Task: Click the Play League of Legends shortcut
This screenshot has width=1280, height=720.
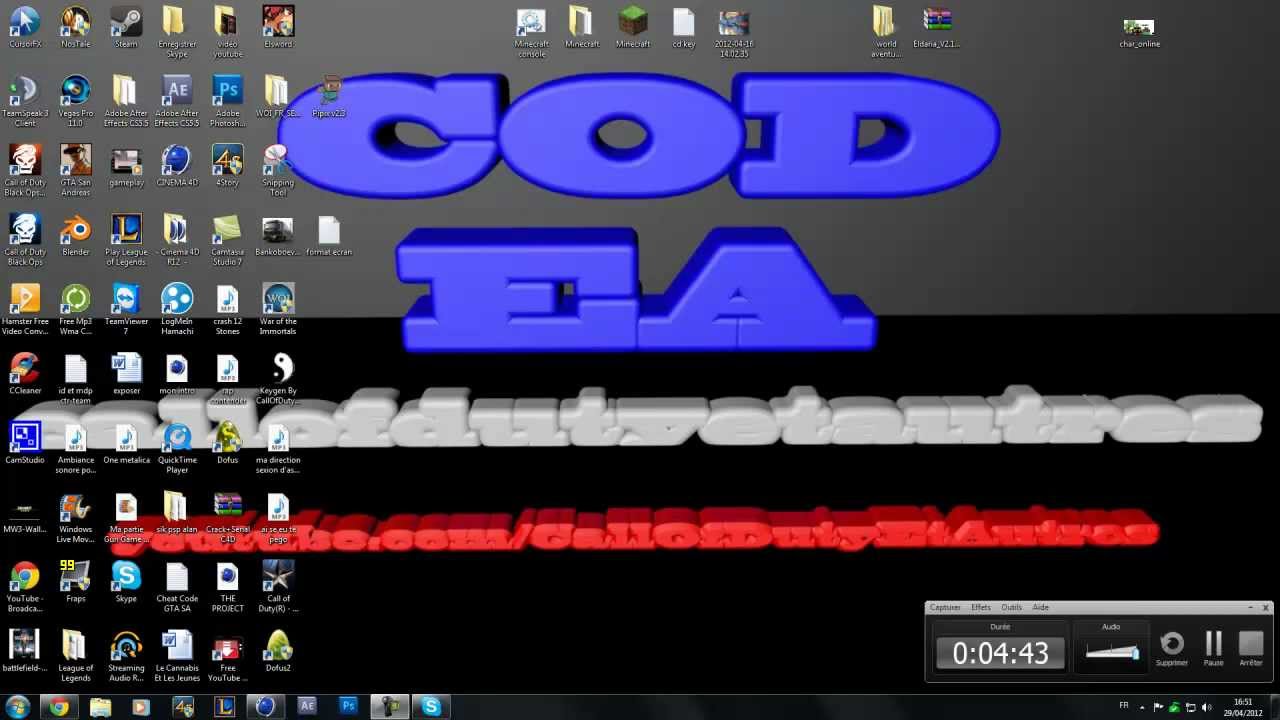Action: [126, 239]
